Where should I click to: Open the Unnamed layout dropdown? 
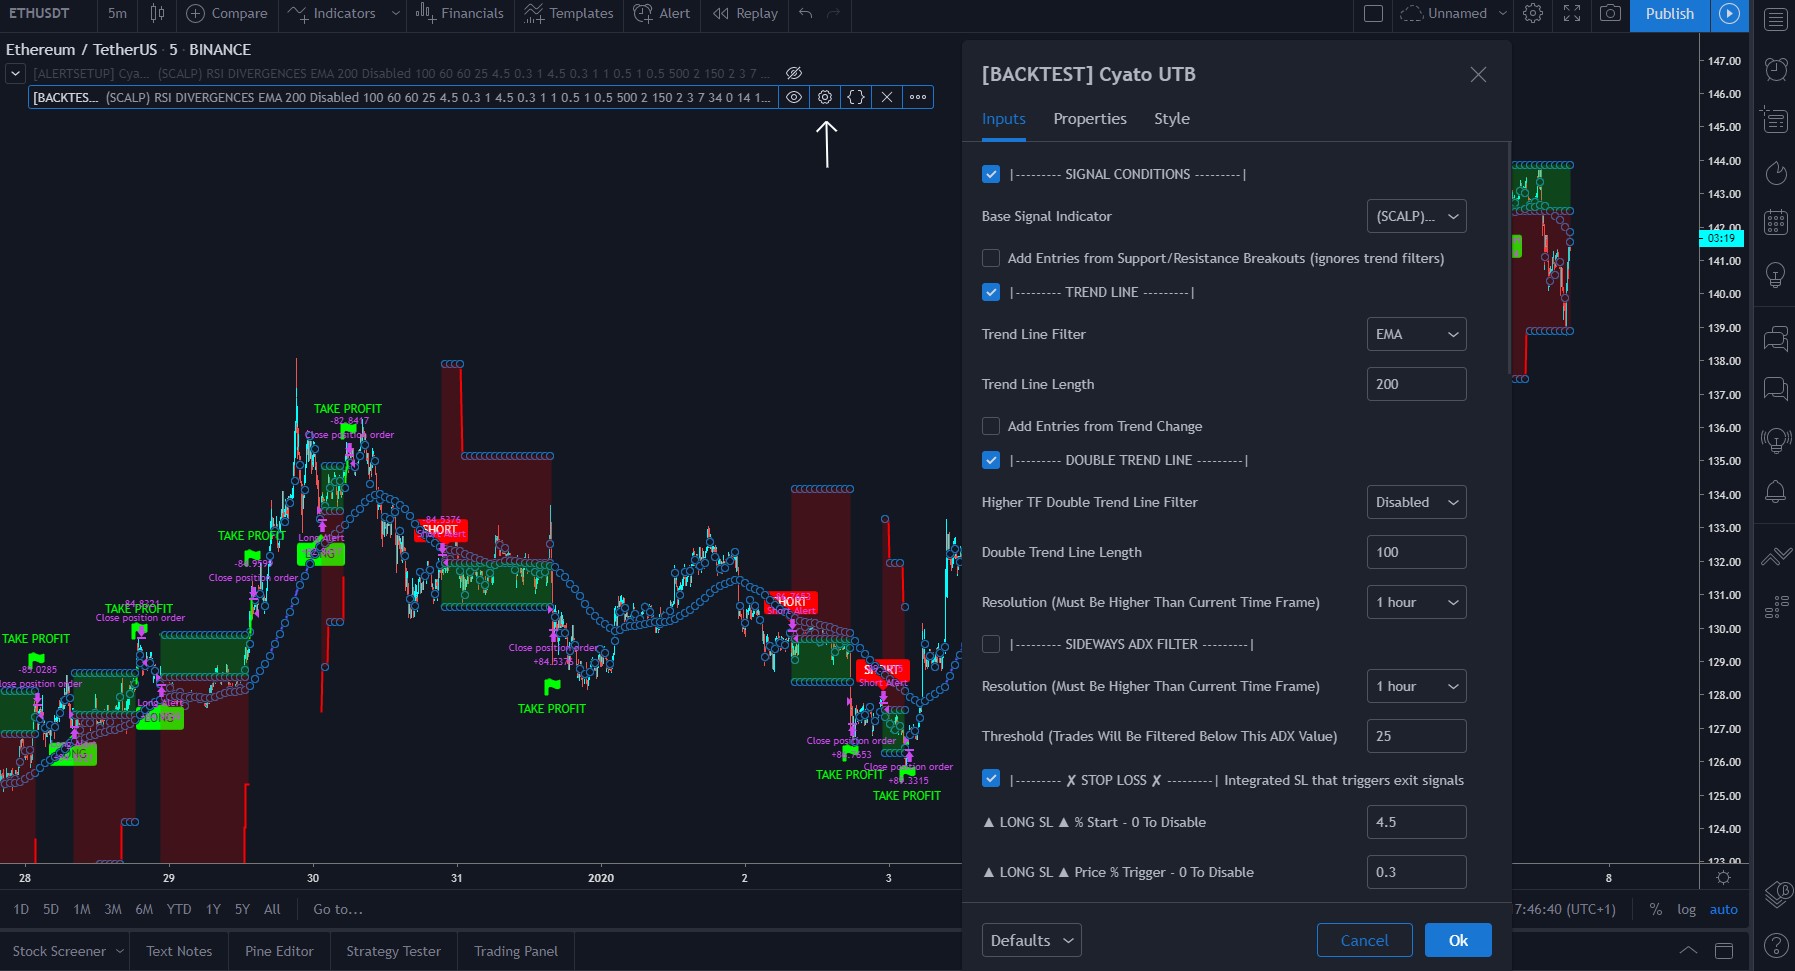pos(1454,13)
